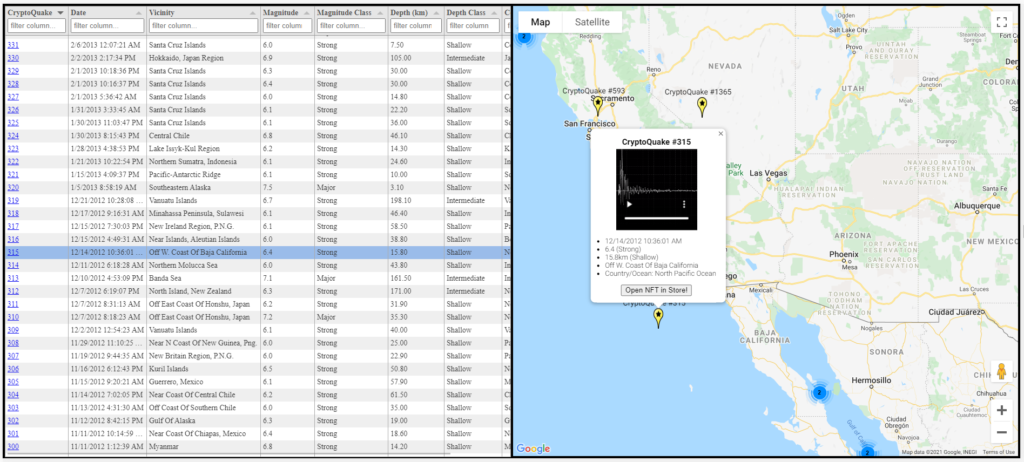
Task: Select the Central Chile vicinity cell
Action: pyautogui.click(x=203, y=136)
